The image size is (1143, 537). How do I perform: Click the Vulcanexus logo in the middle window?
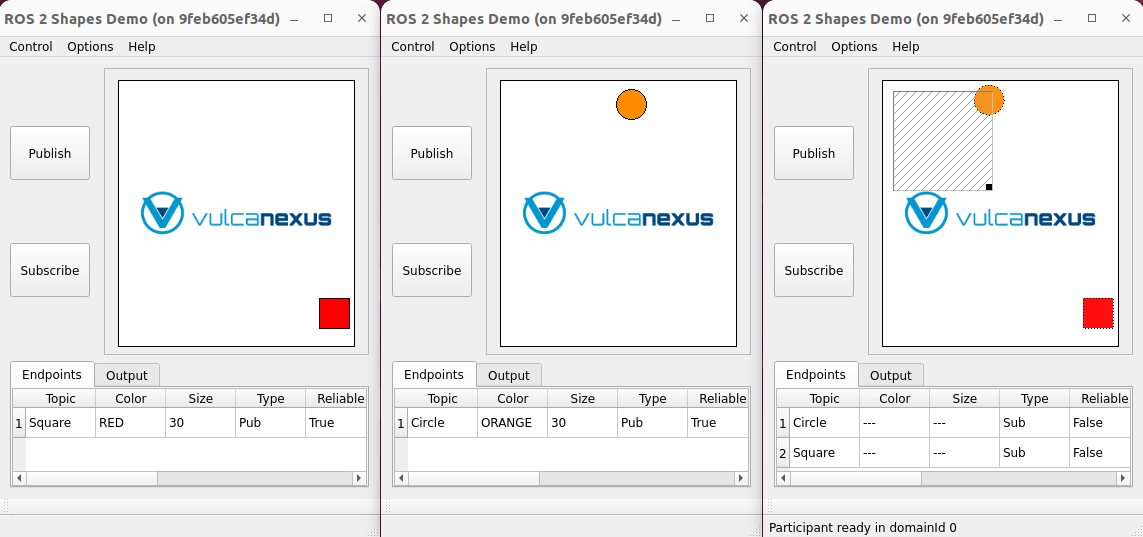(x=618, y=214)
